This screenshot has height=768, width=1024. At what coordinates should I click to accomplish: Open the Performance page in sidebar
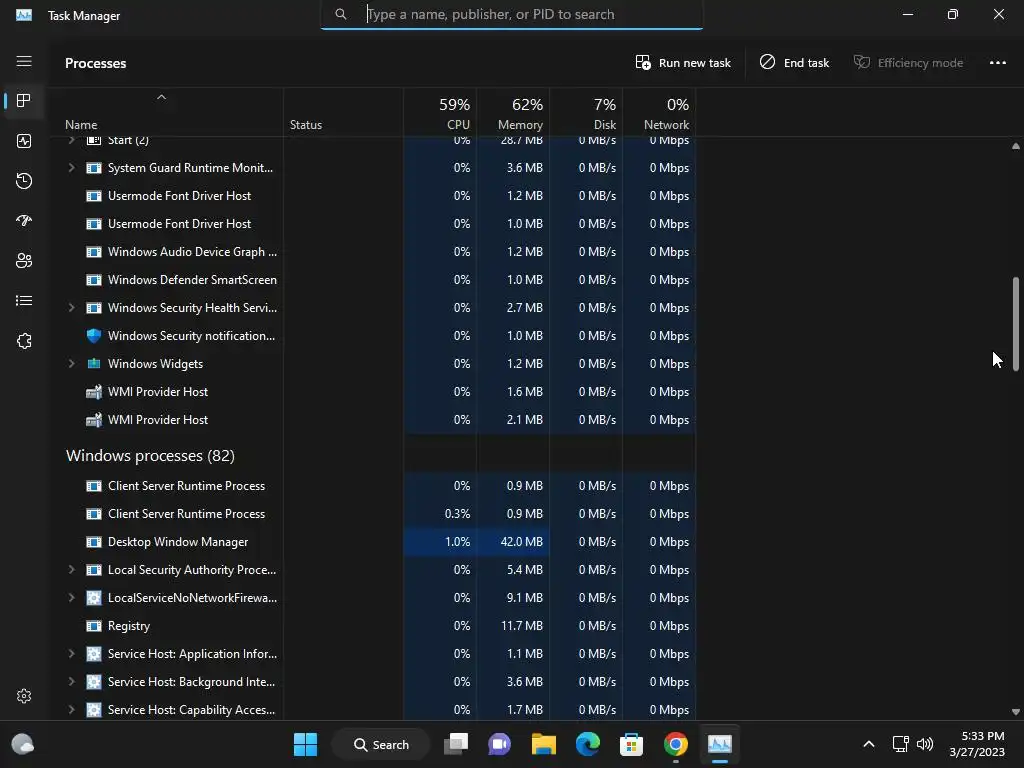24,141
